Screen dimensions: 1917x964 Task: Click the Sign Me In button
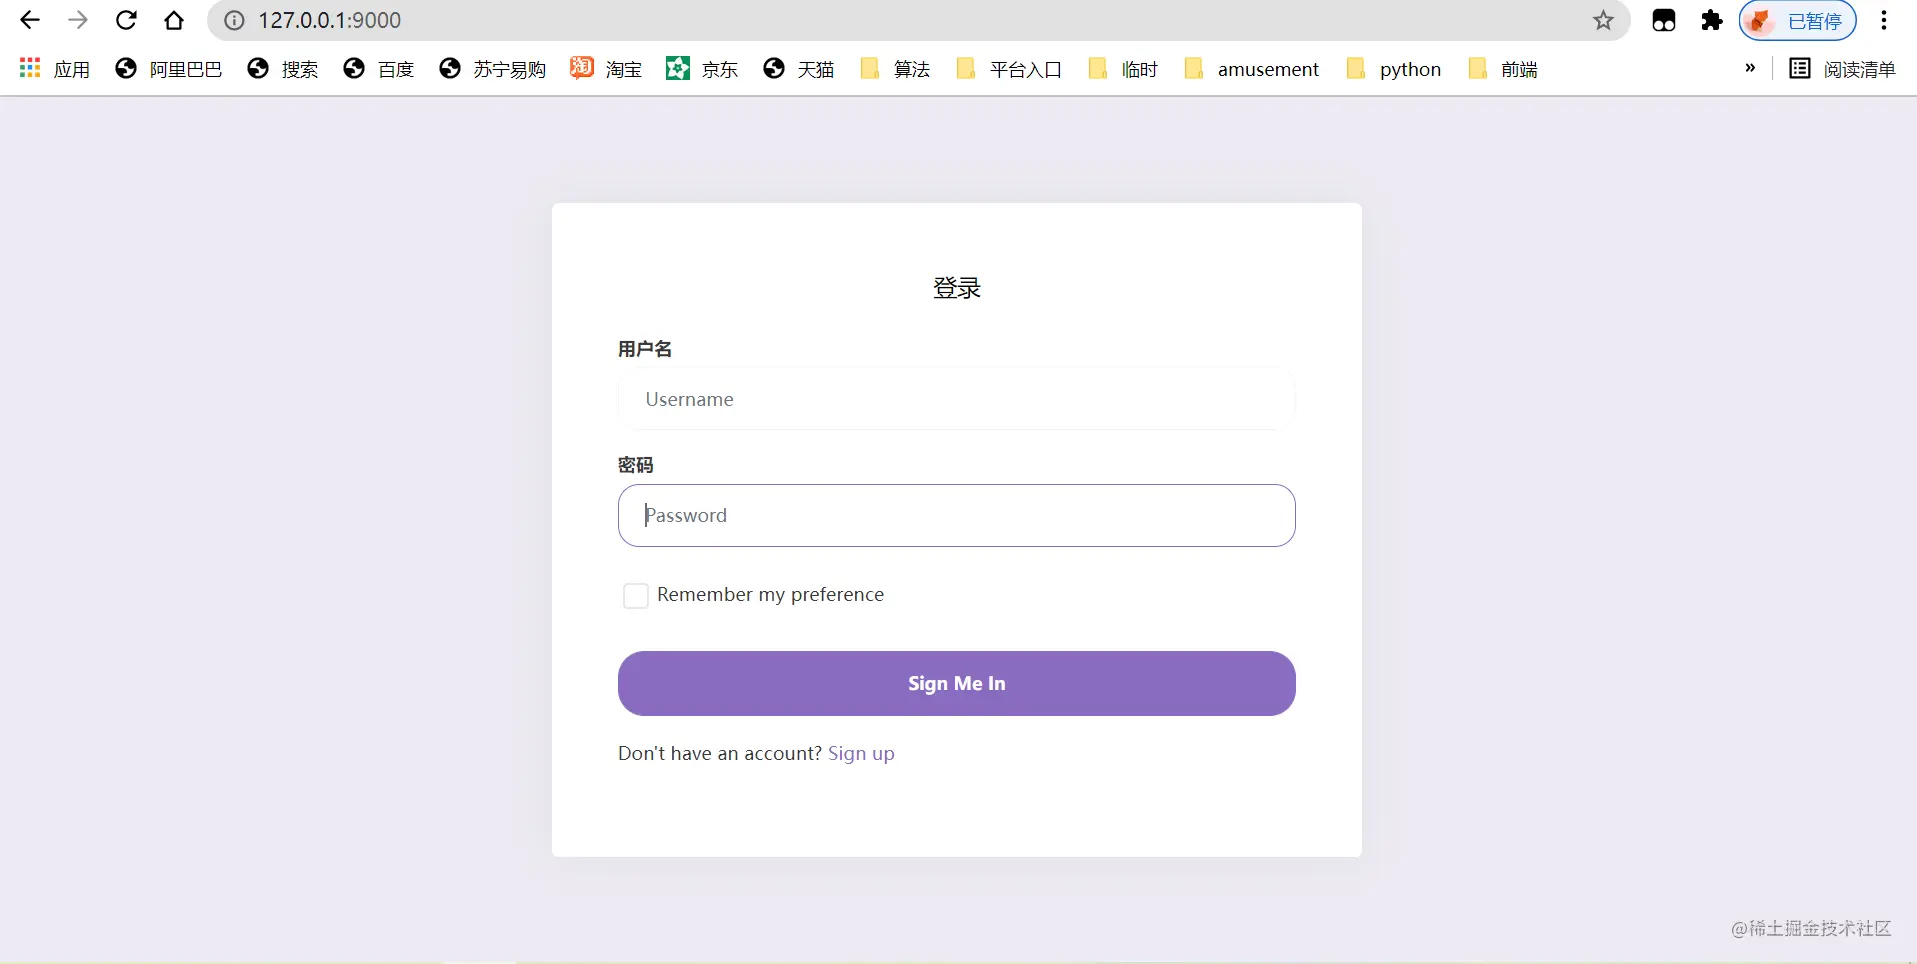(x=957, y=684)
